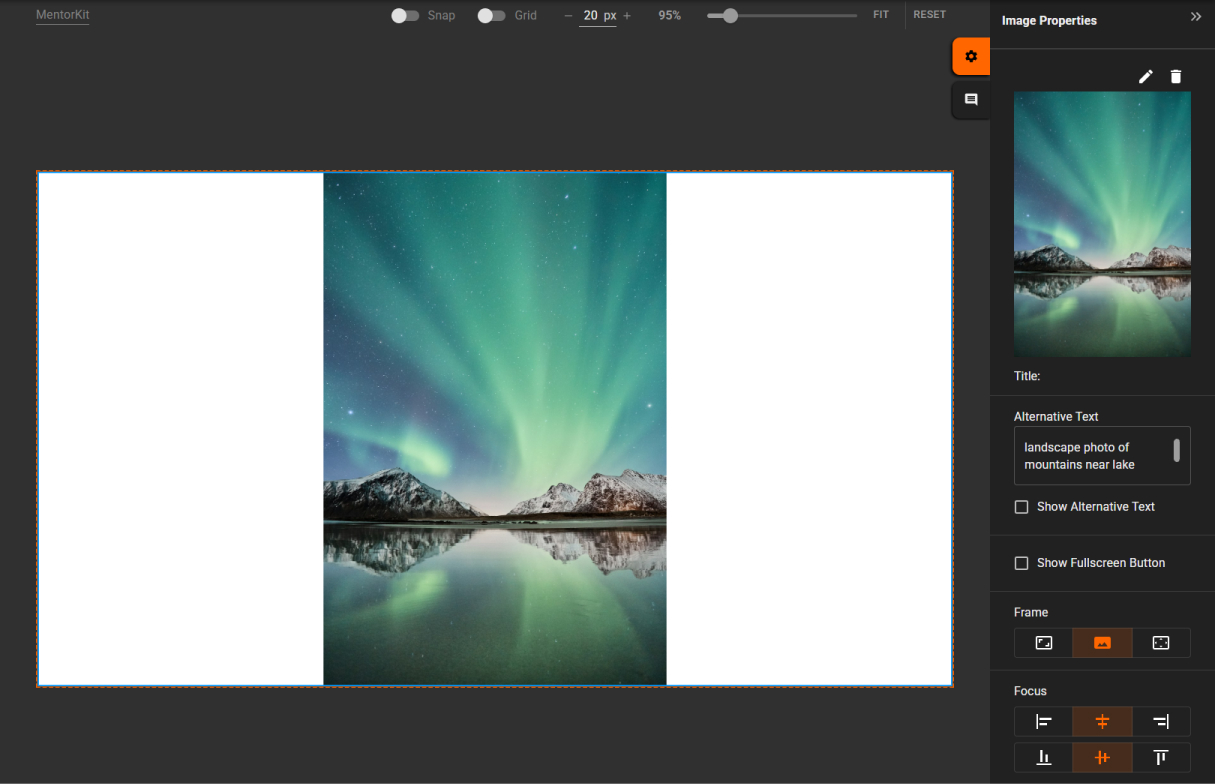Open the comments side tab

(971, 100)
